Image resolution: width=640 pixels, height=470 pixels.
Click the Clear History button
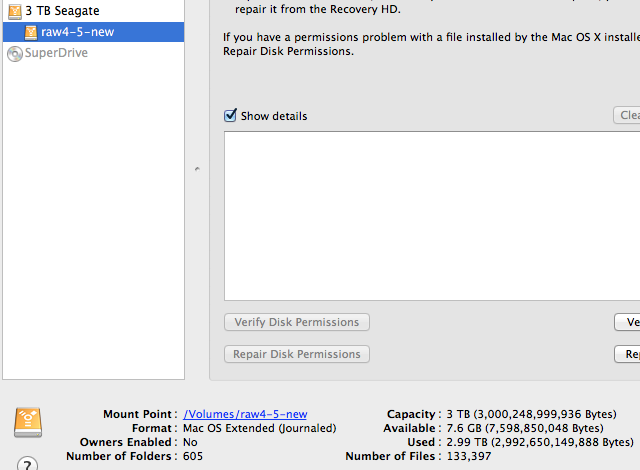627,115
